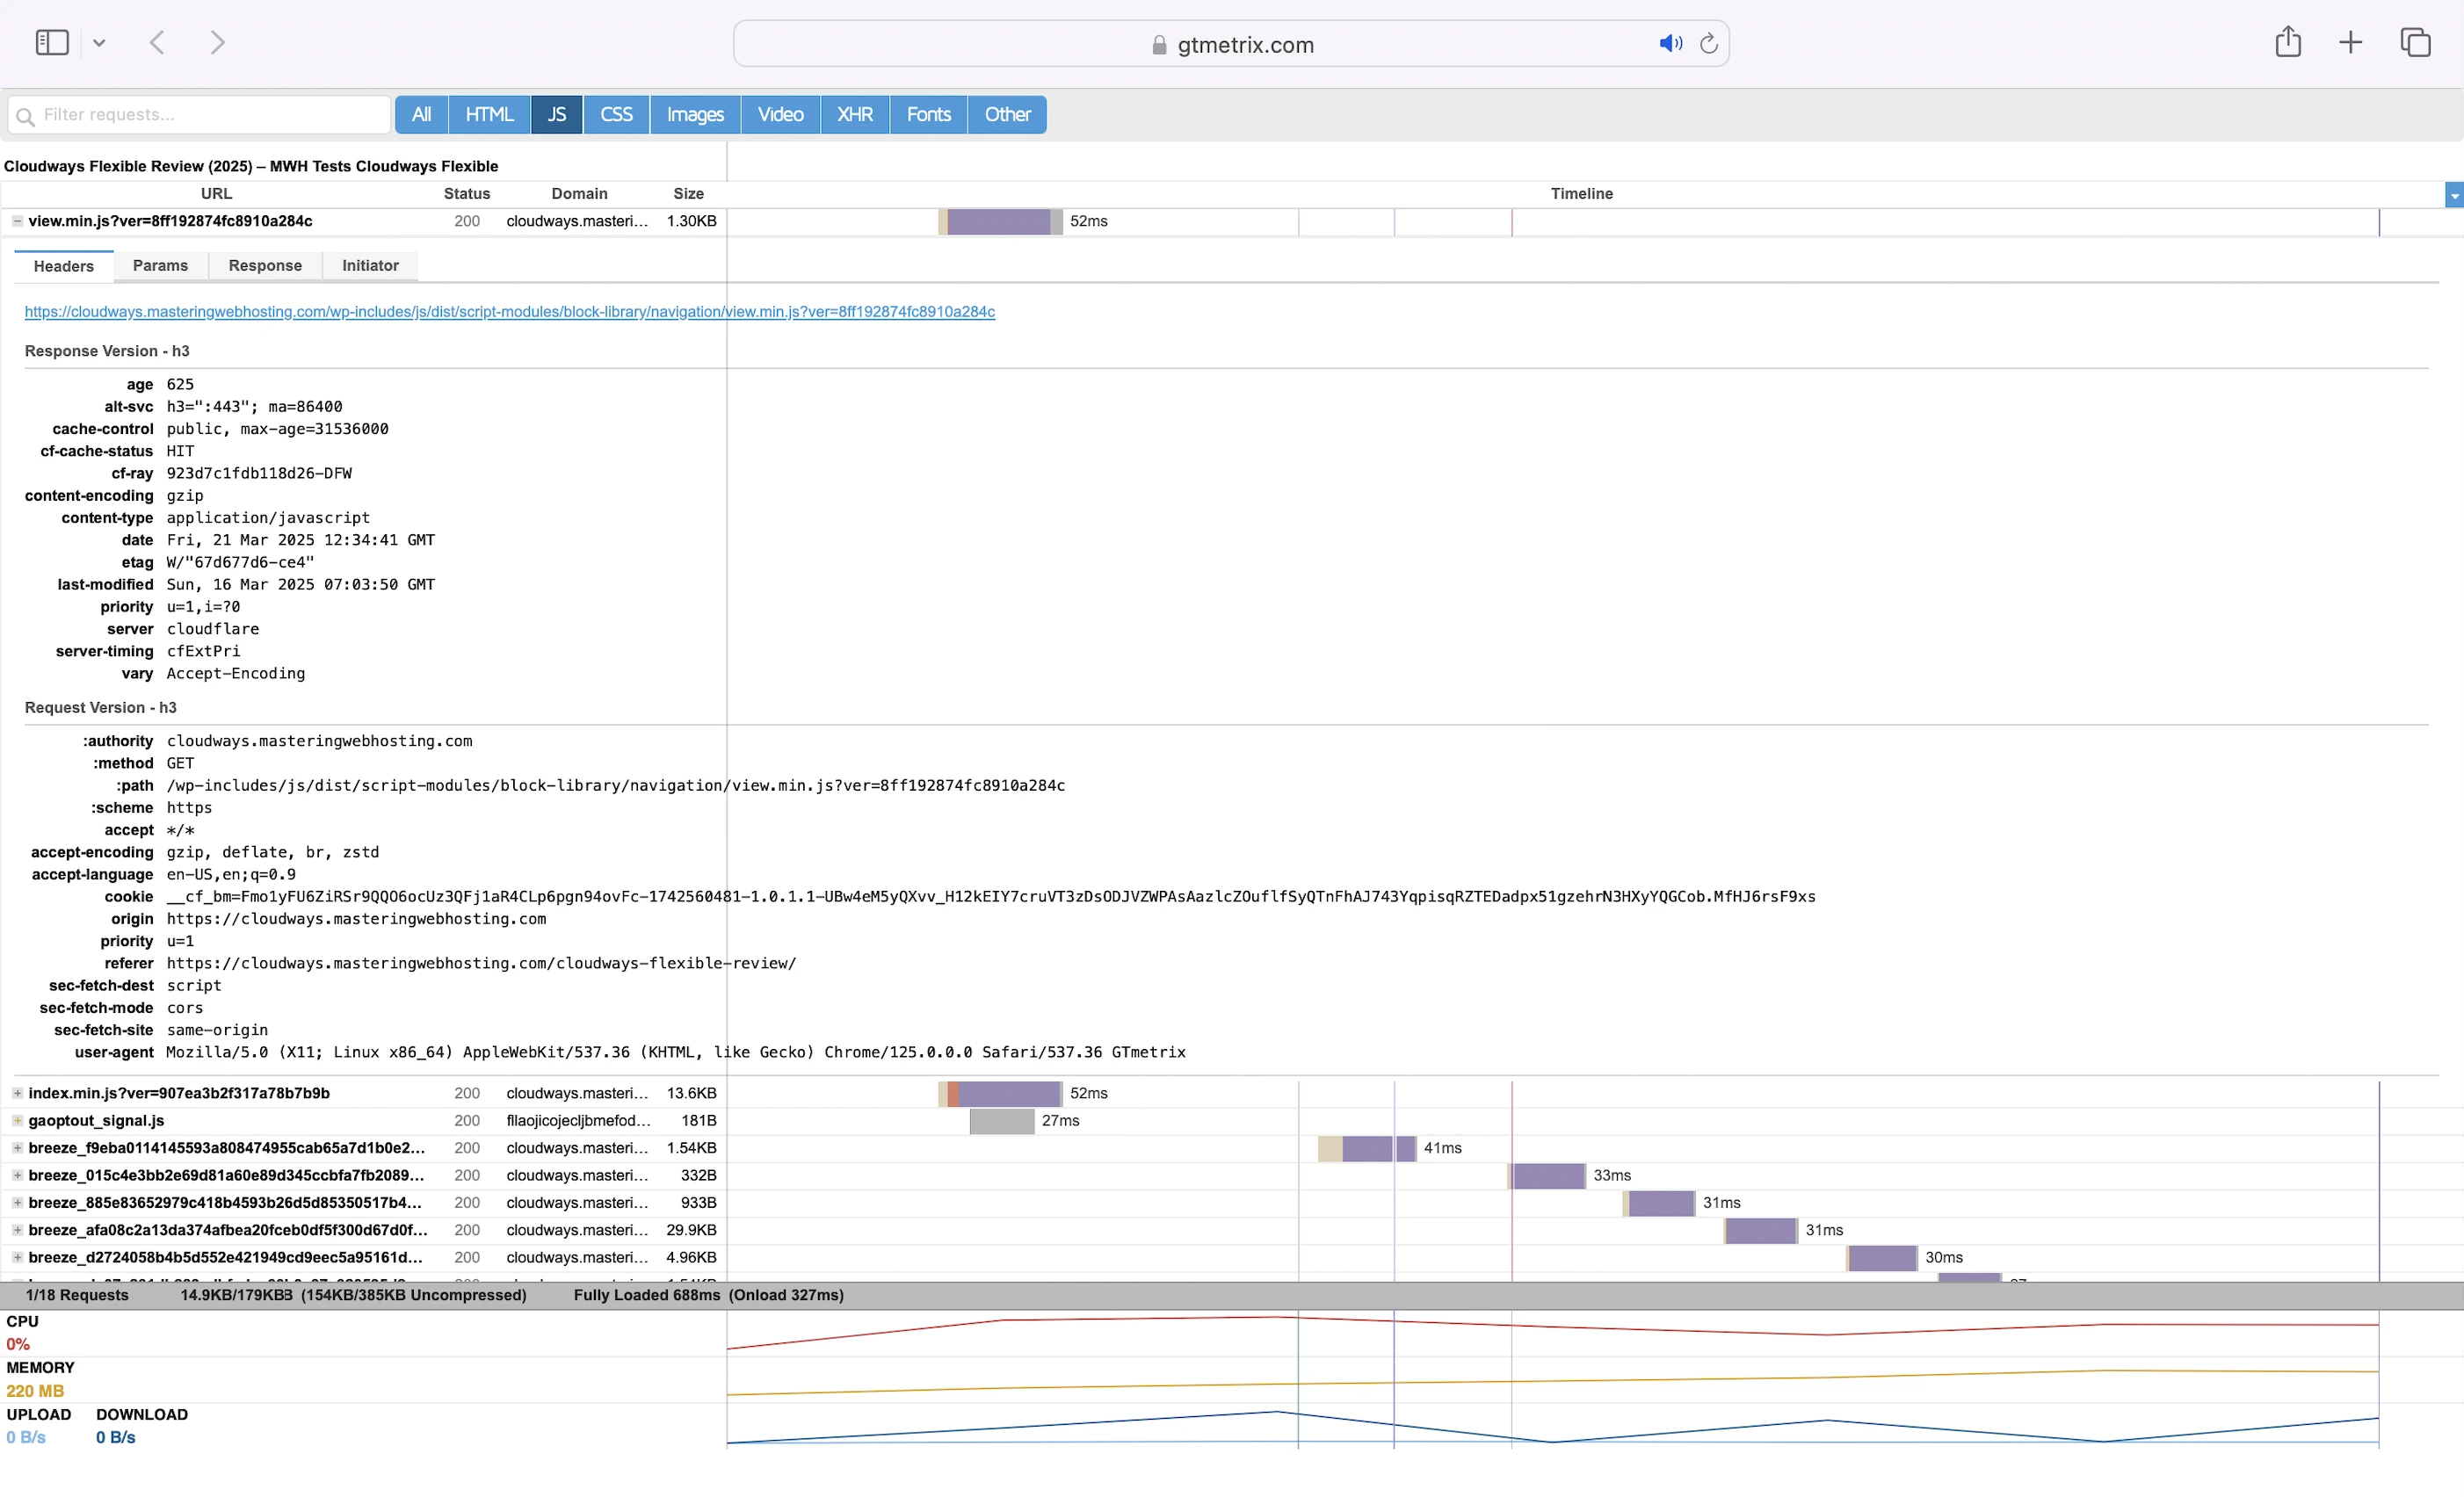Open the view.min.js full URL link

[509, 312]
